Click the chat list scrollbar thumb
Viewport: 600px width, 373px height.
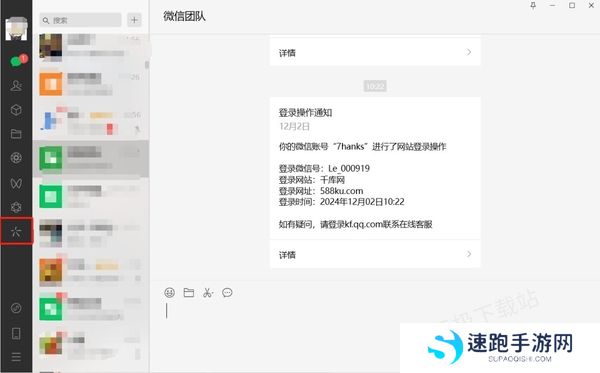(147, 65)
